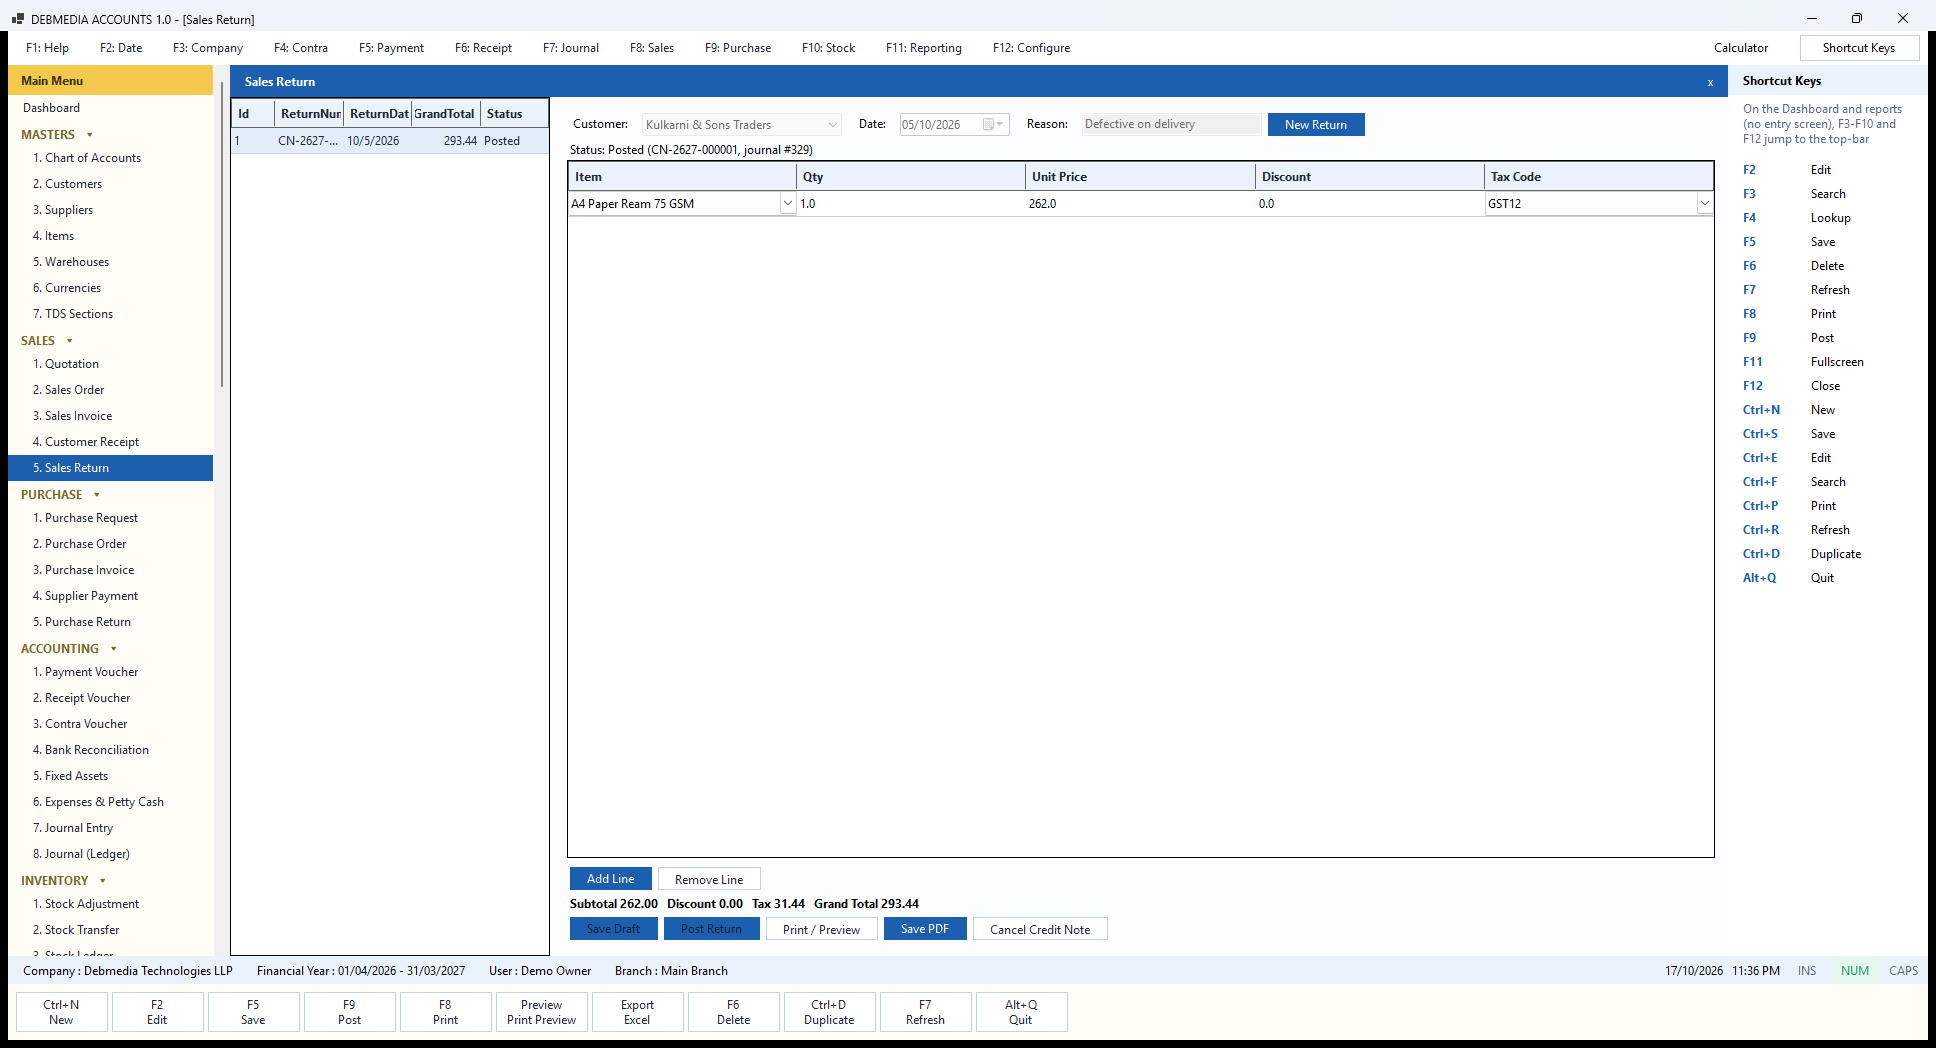Collapse the MASTERS section

(x=90, y=135)
